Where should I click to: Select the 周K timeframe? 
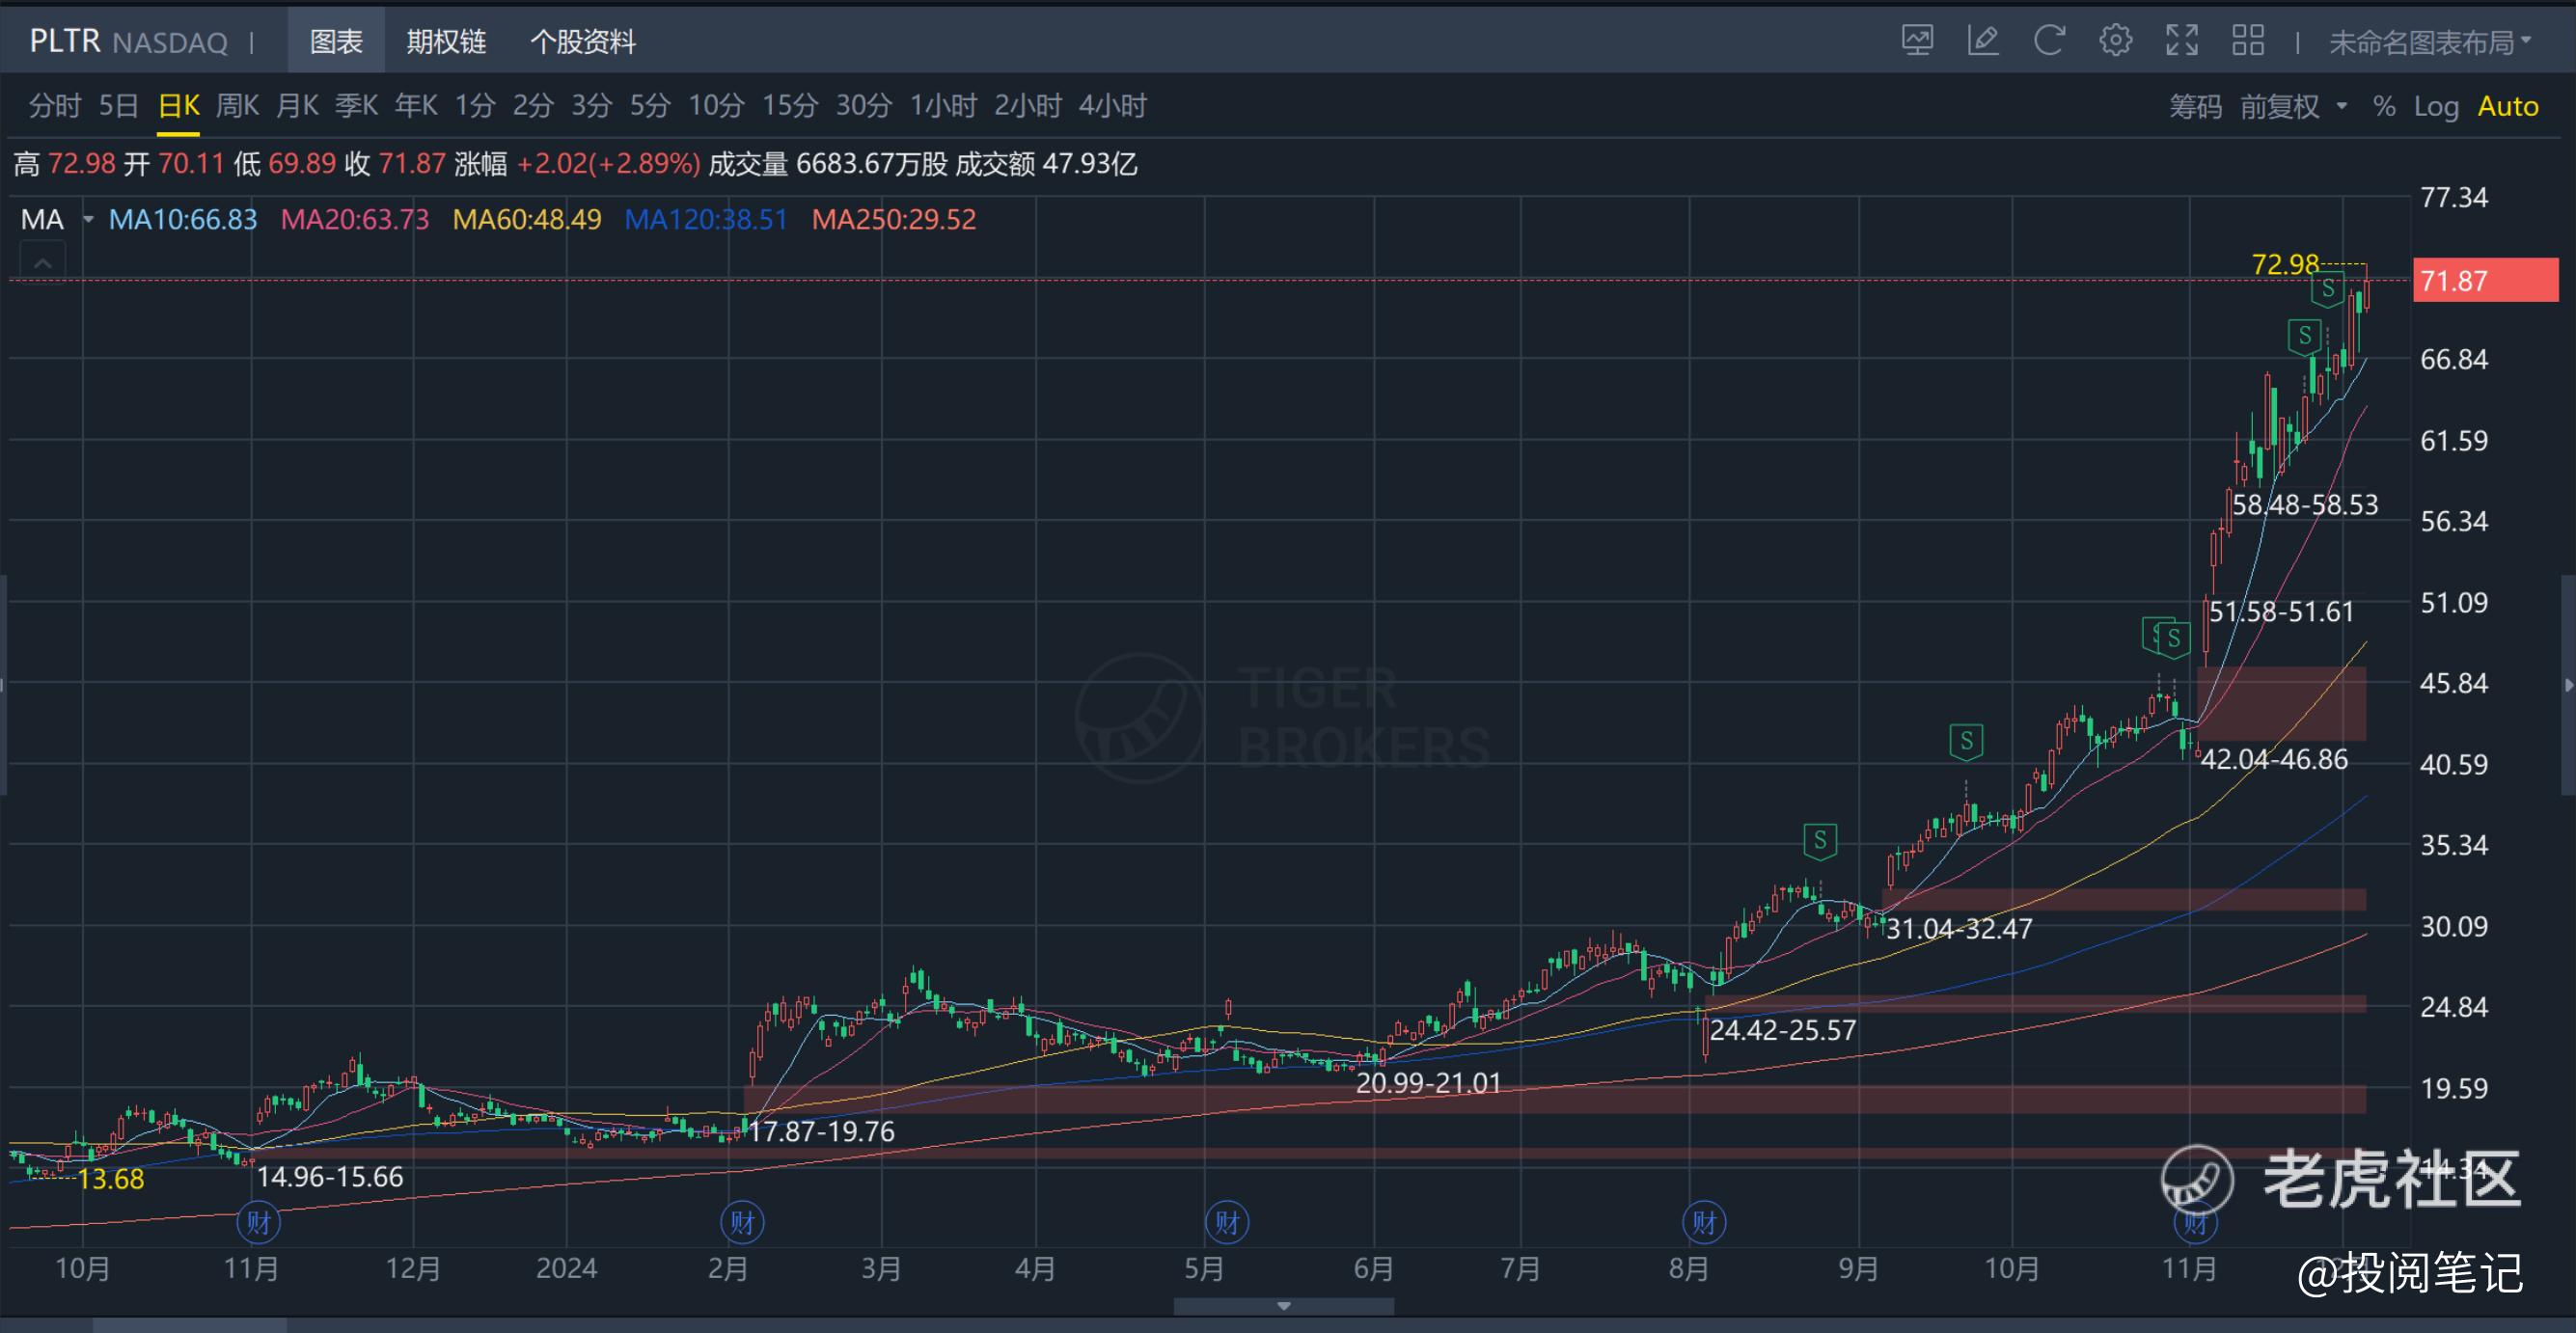[x=238, y=105]
